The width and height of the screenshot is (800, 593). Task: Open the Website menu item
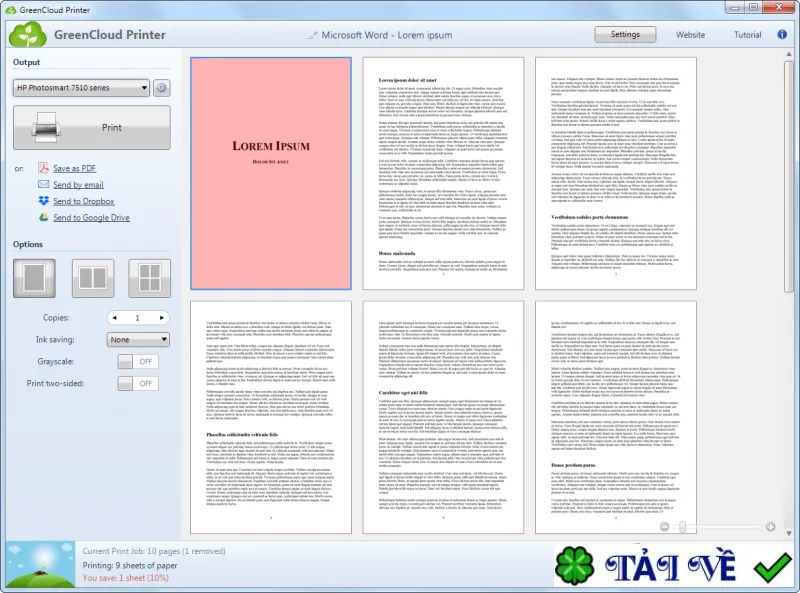pyautogui.click(x=690, y=35)
